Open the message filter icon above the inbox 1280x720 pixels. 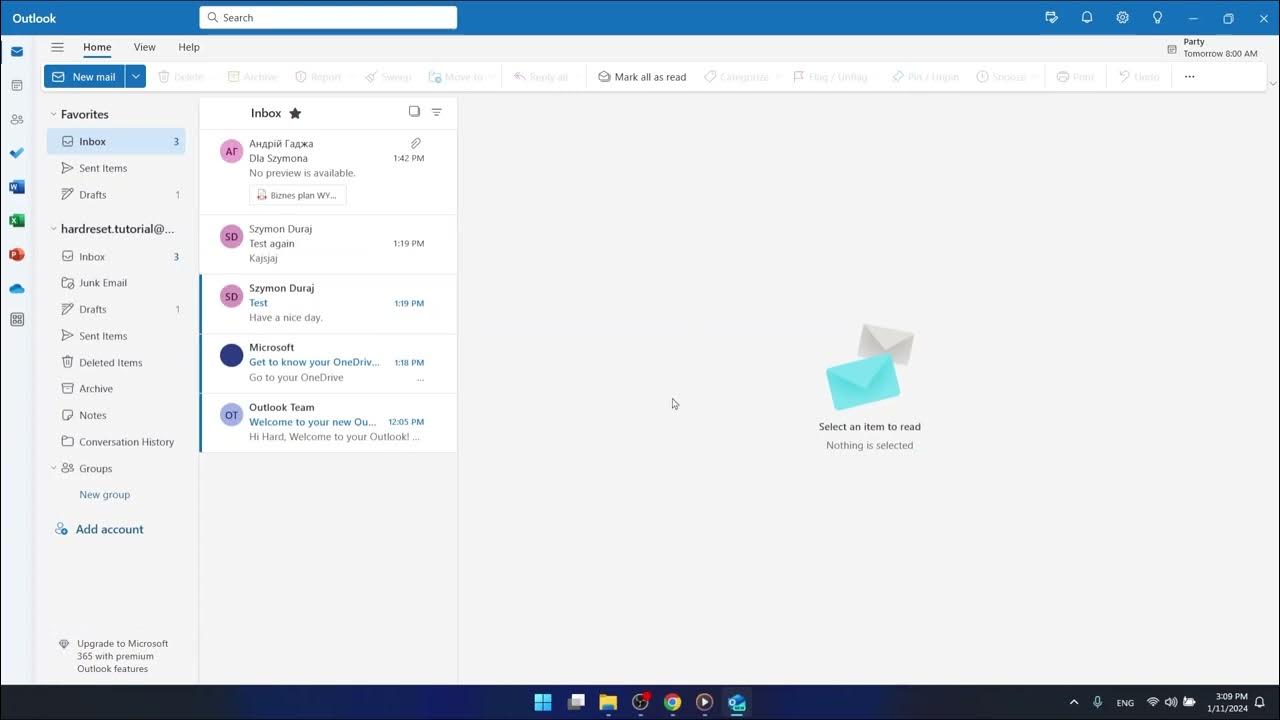(x=437, y=112)
